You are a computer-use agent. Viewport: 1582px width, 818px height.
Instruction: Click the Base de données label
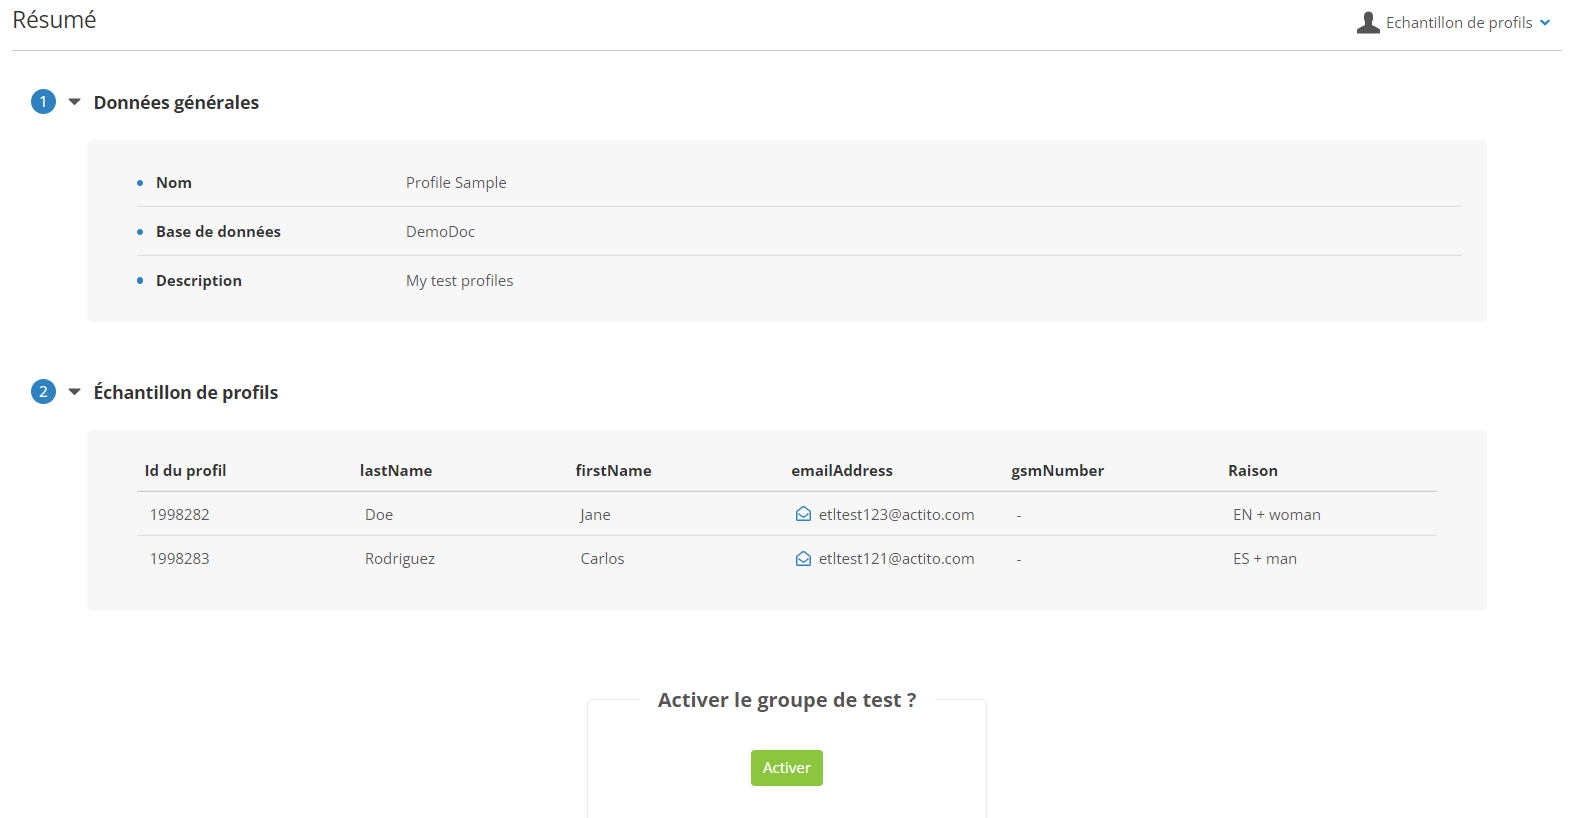coord(218,231)
